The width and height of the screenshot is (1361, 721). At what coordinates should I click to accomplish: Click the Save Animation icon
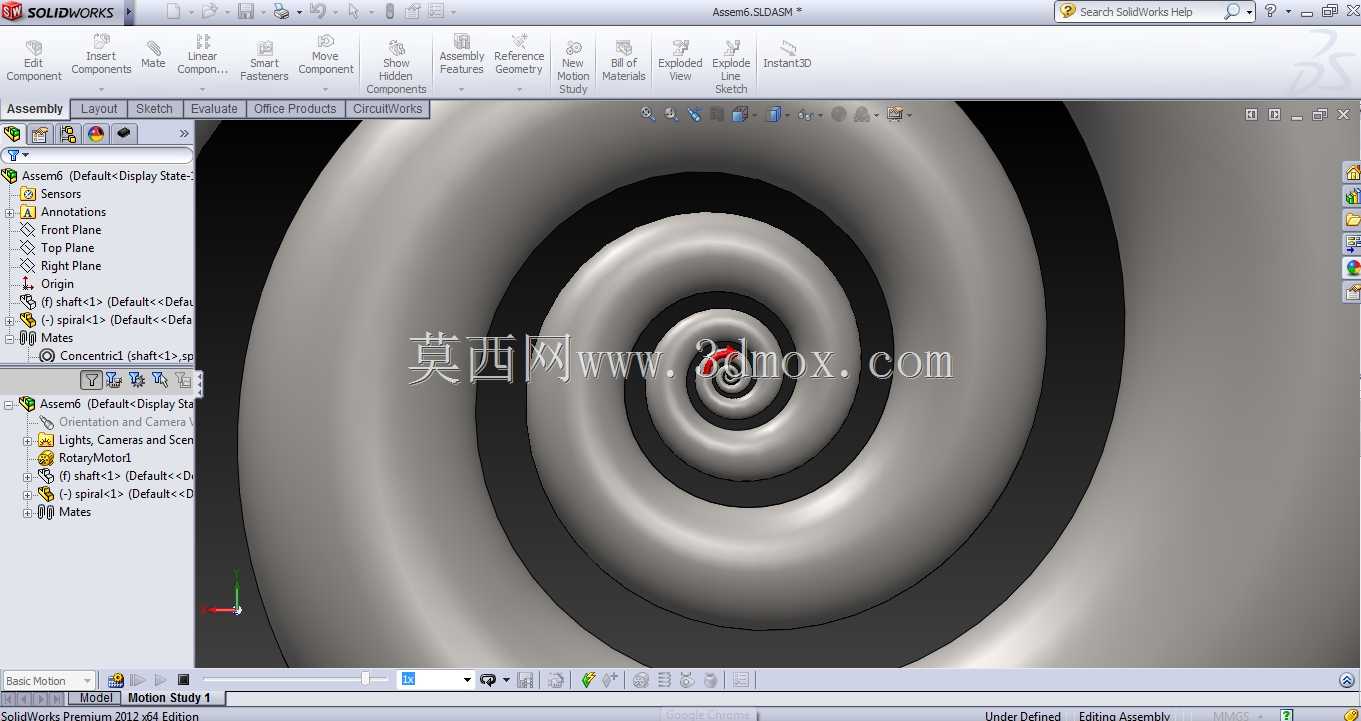coord(526,680)
